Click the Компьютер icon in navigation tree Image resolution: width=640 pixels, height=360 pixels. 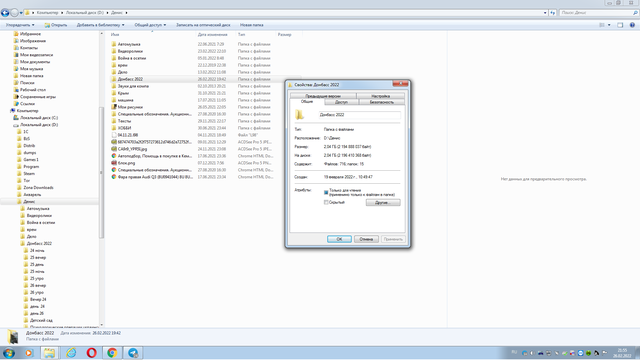[13, 111]
